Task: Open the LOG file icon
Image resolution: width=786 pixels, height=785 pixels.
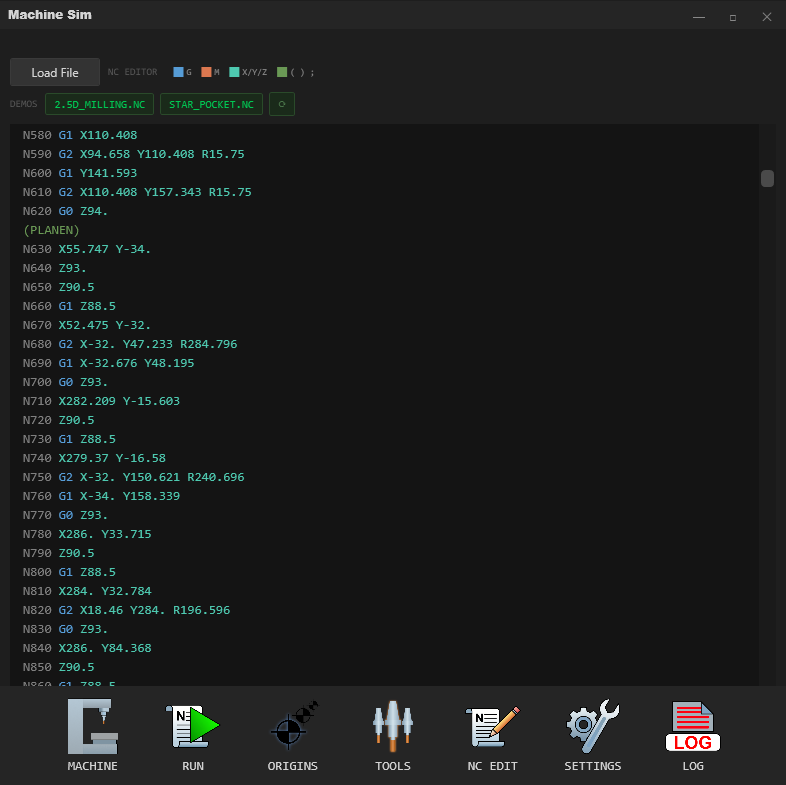Action: pos(693,726)
